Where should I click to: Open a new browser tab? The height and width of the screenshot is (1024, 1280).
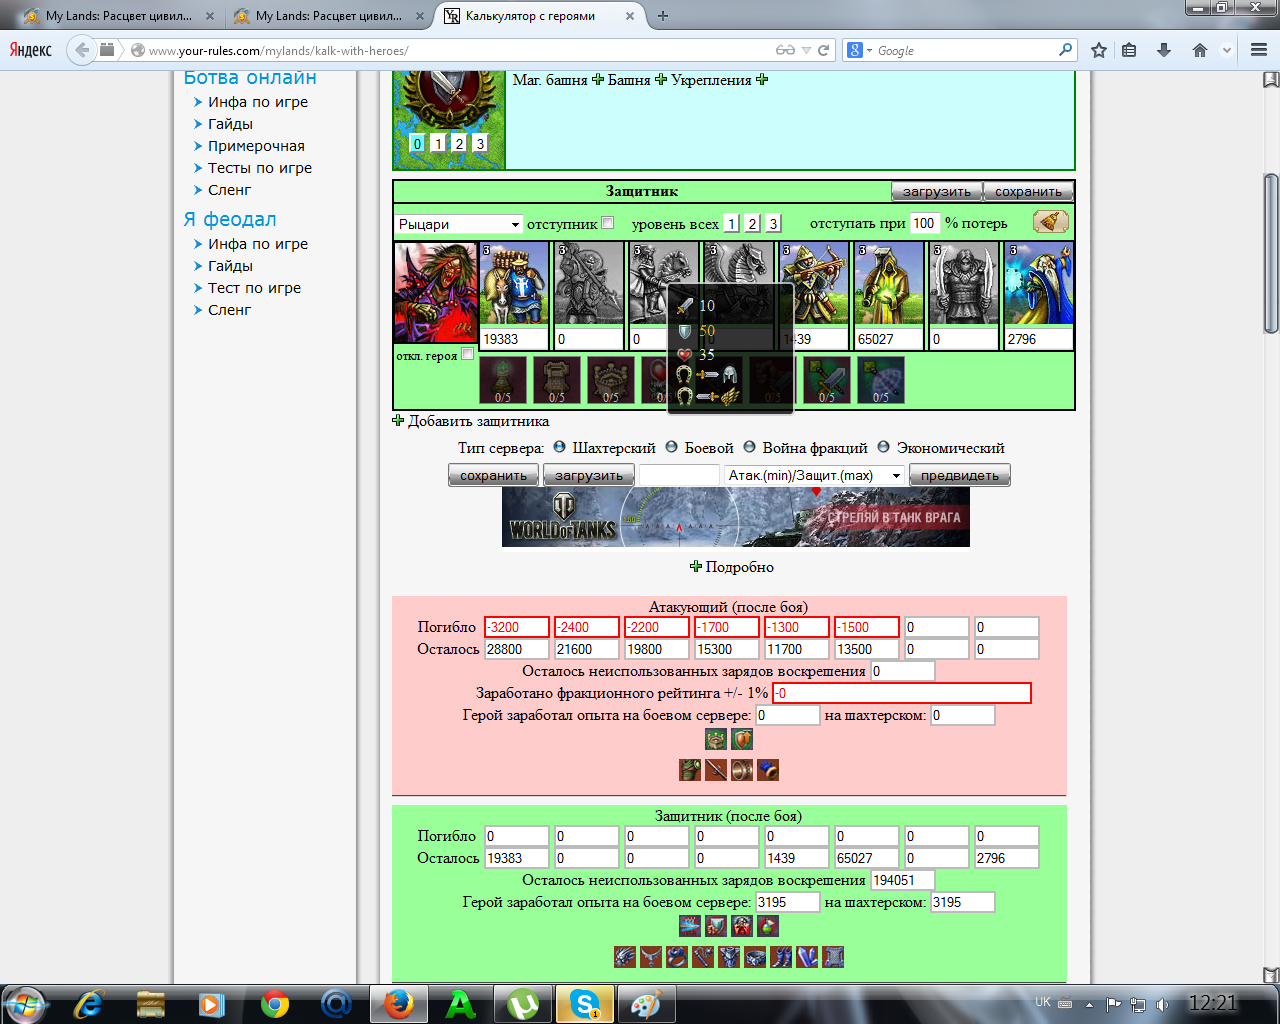pyautogui.click(x=663, y=16)
